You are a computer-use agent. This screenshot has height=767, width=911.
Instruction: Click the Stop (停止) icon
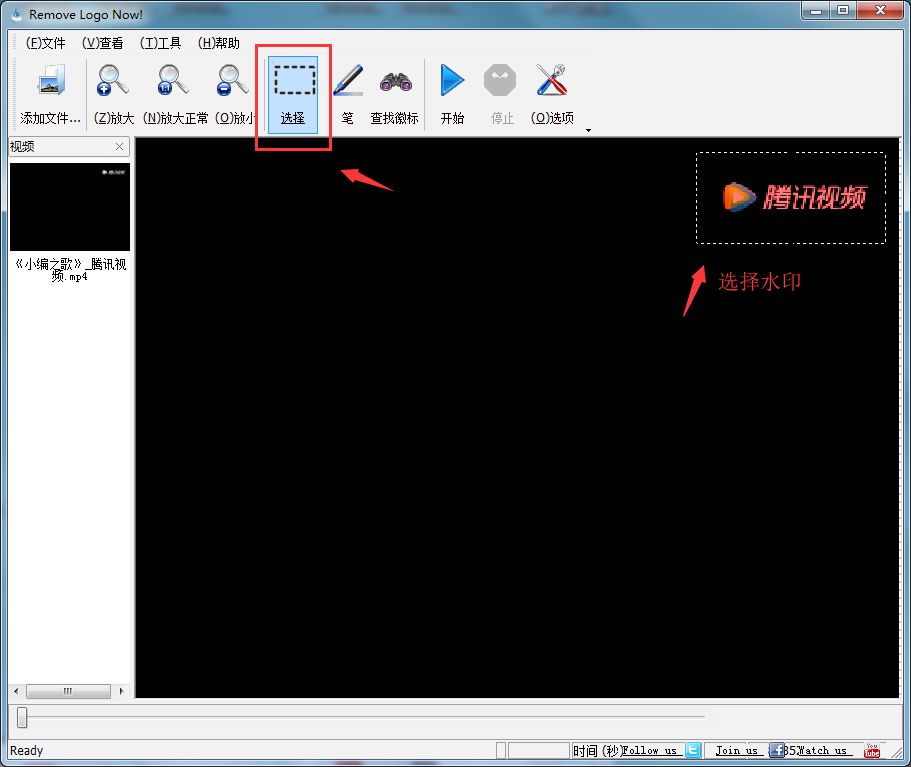[500, 80]
